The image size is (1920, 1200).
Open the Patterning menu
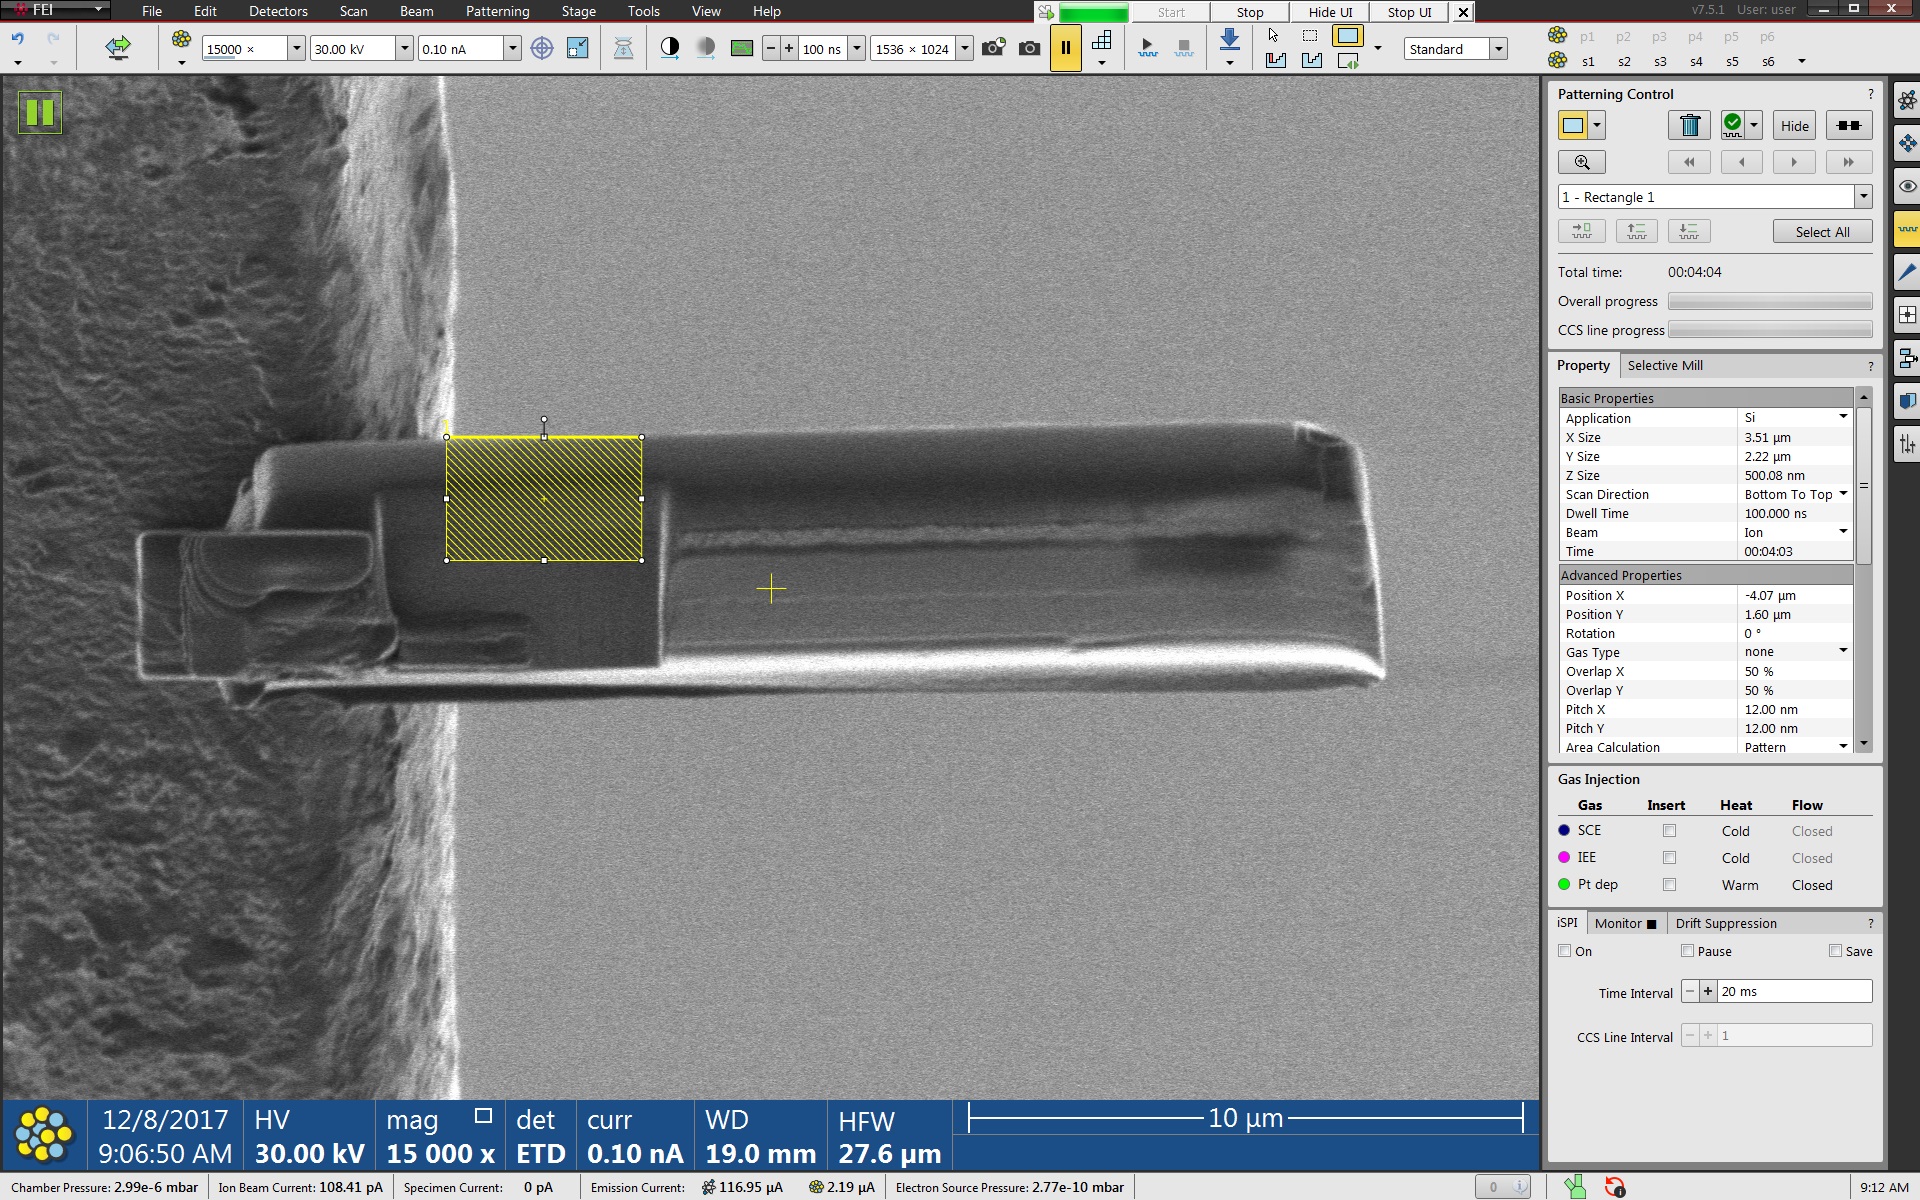497,11
